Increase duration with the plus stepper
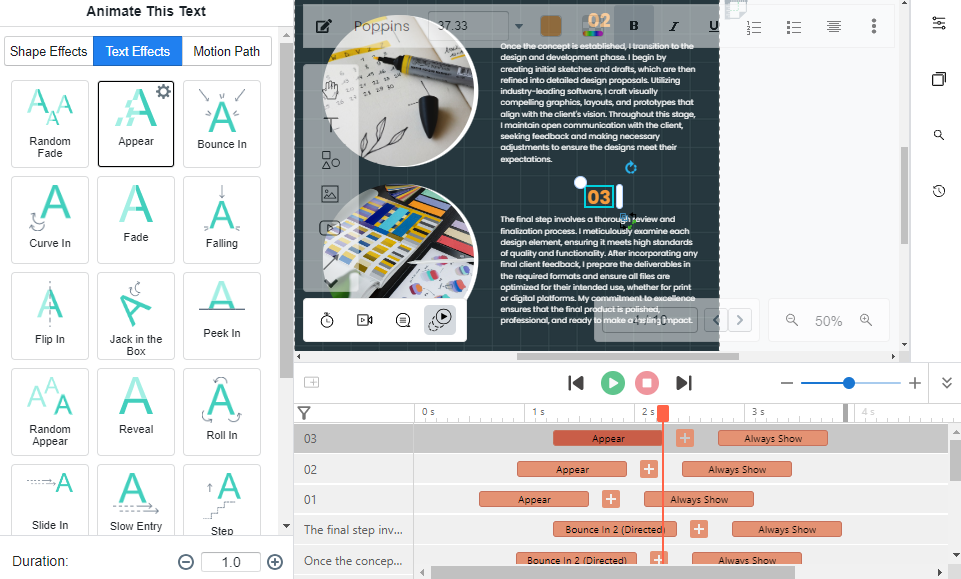 [x=275, y=562]
